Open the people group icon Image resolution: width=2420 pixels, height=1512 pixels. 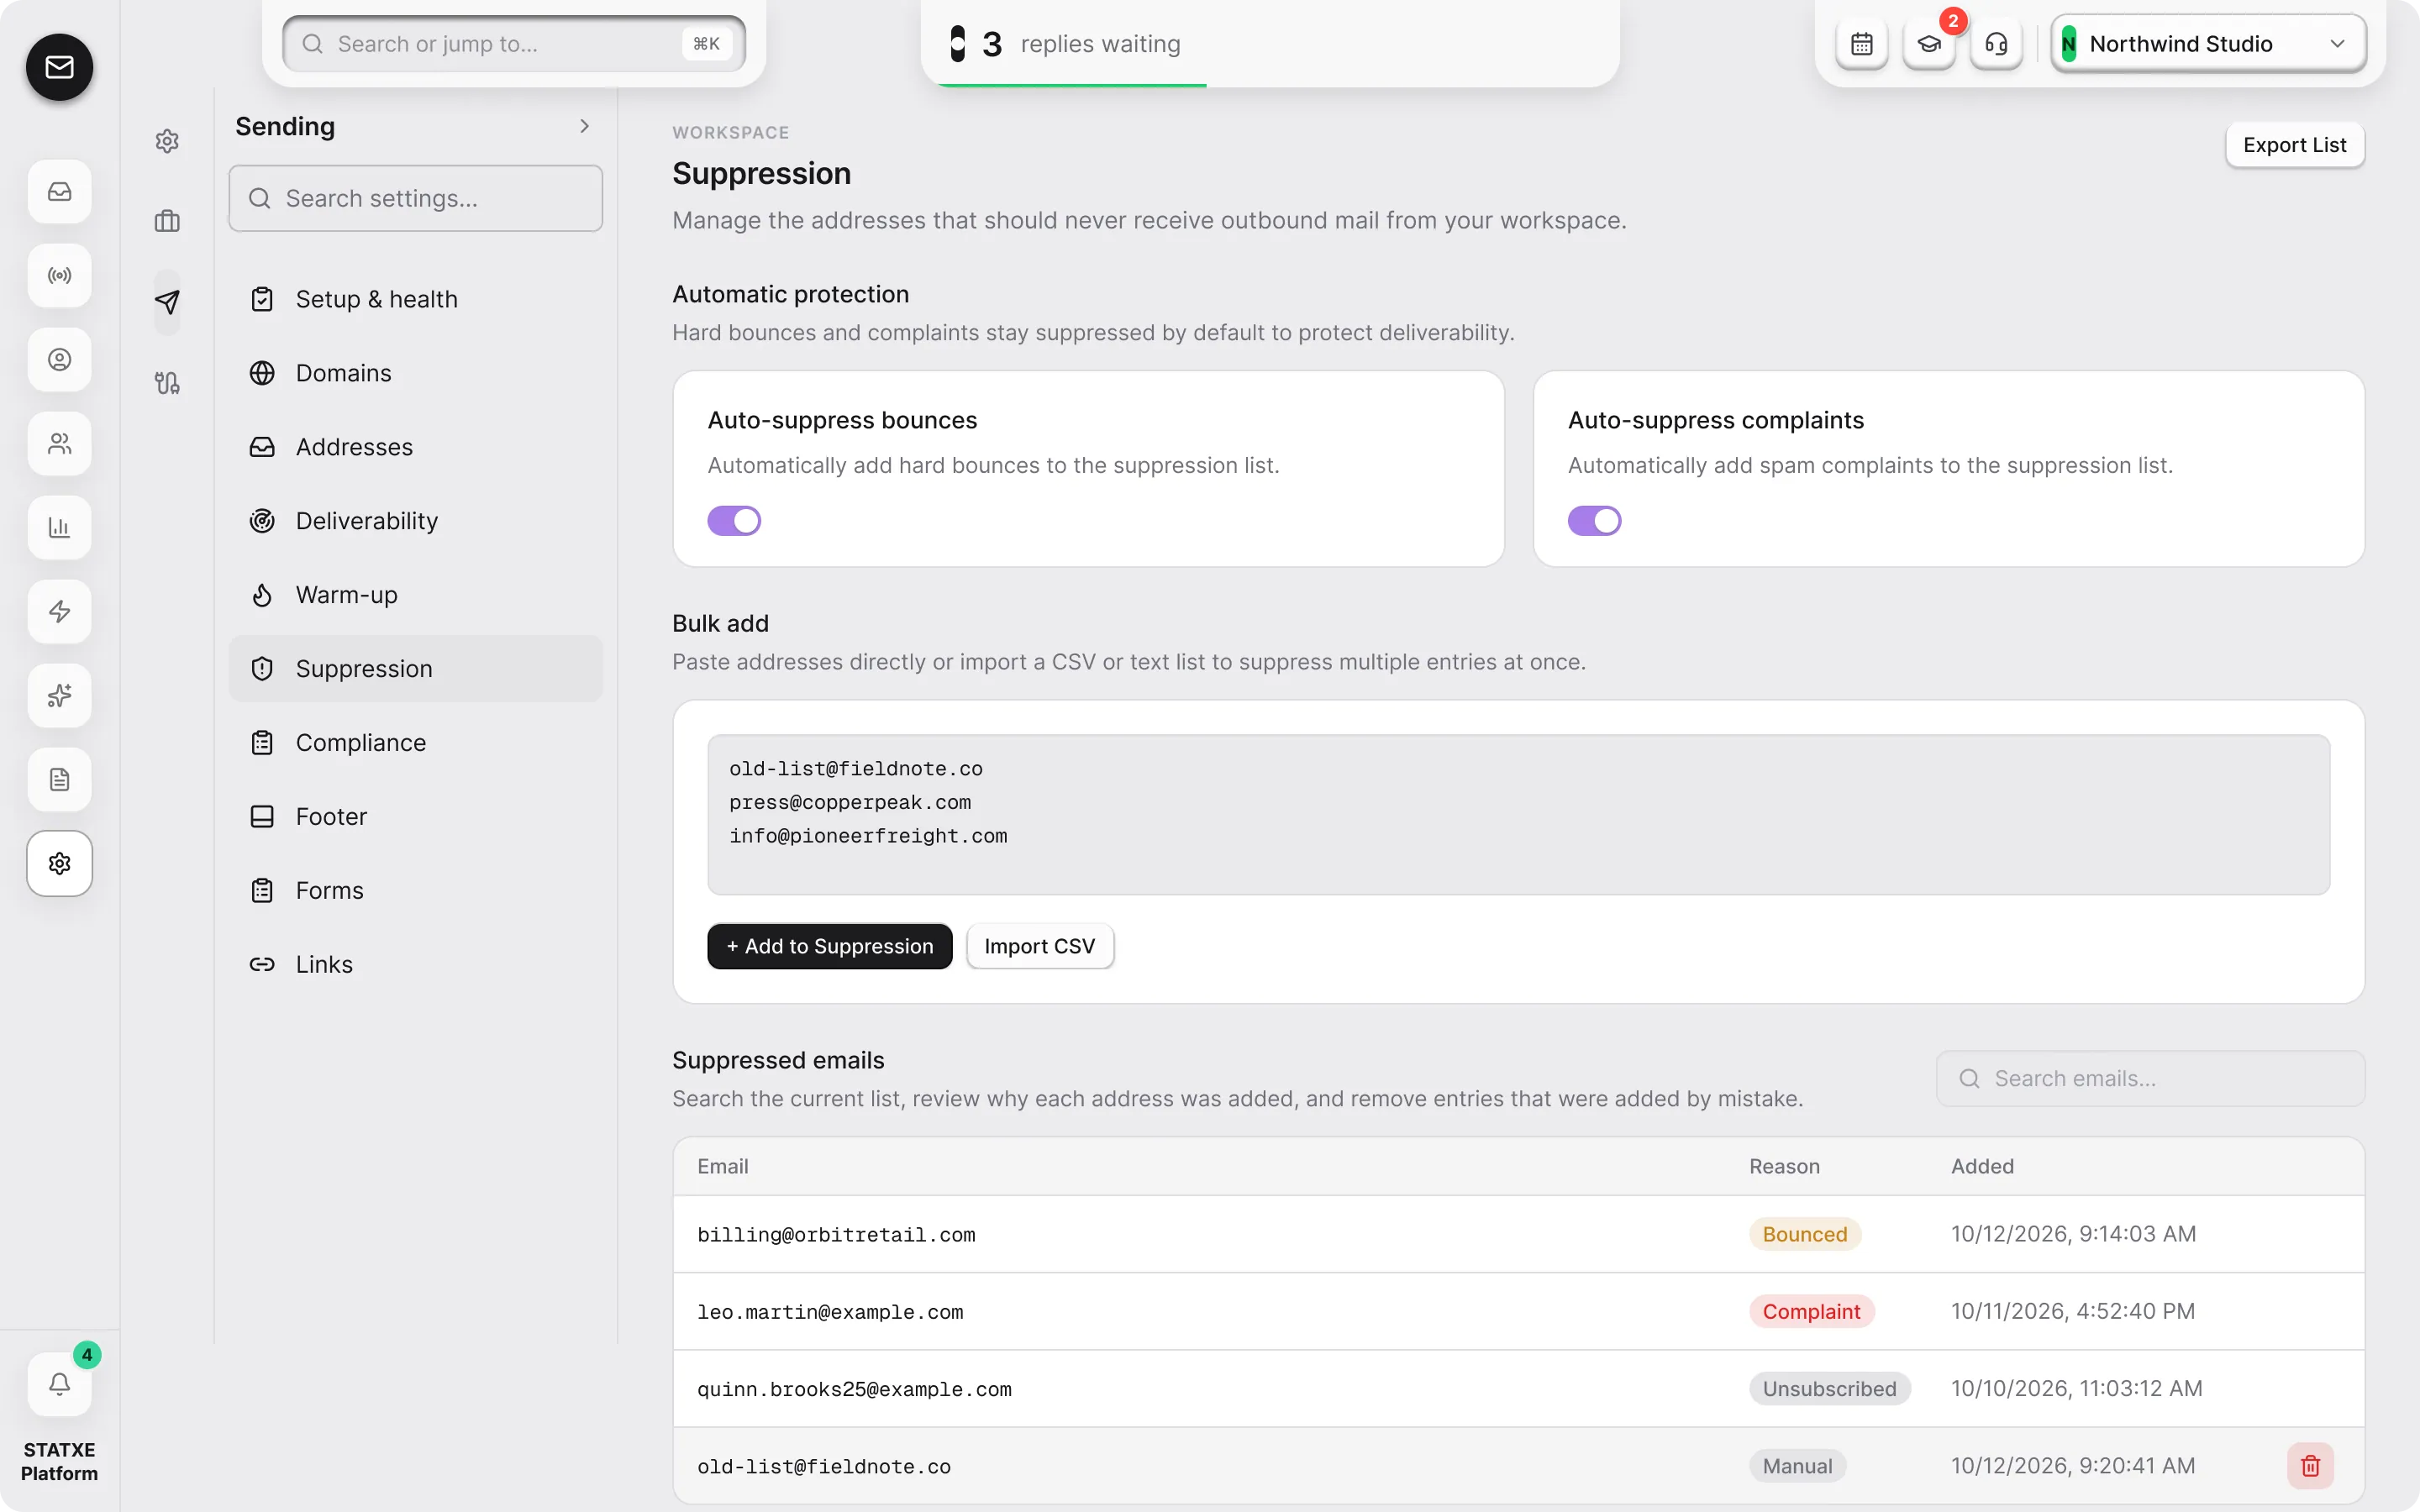[x=59, y=443]
